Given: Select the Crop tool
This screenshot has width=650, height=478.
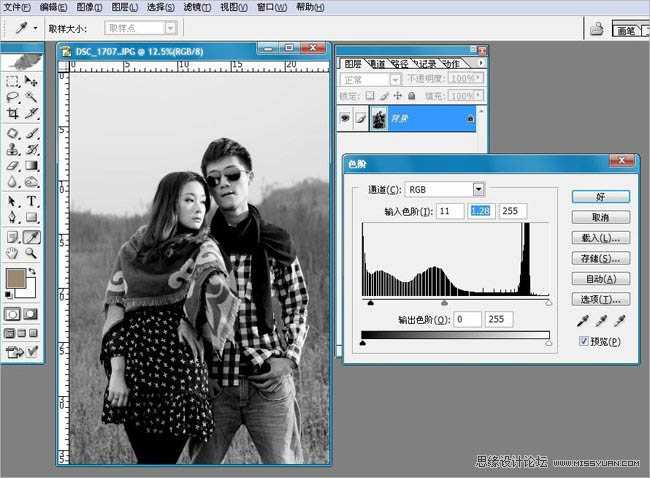Looking at the screenshot, I should point(12,113).
